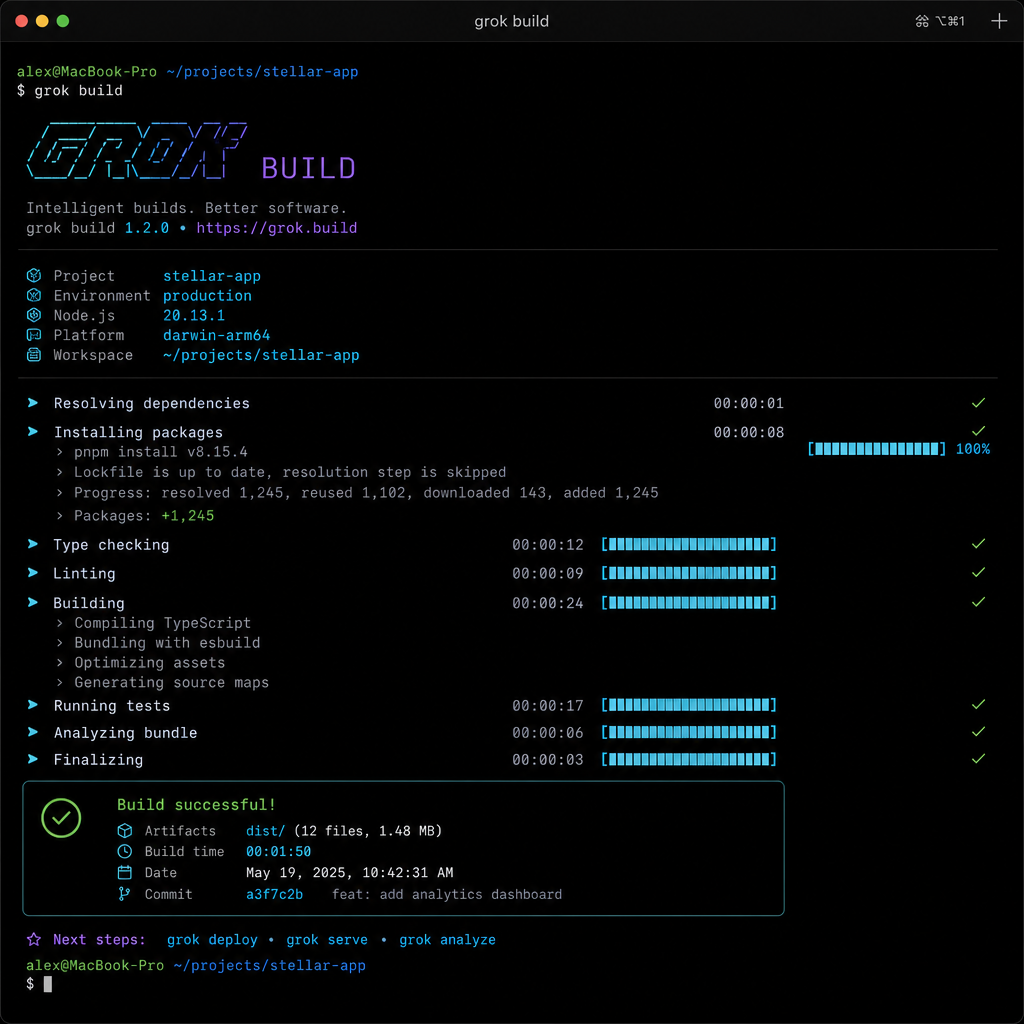Screen dimensions: 1024x1024
Task: Click the Linting checkmark
Action: (978, 572)
